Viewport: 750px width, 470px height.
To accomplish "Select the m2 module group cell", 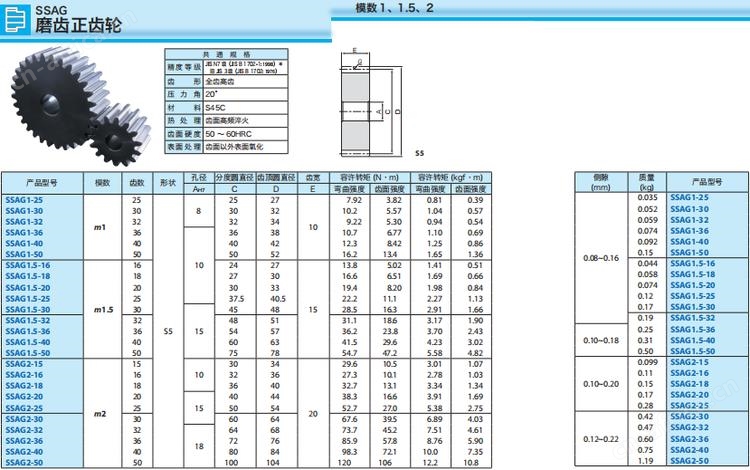I will click(x=100, y=413).
